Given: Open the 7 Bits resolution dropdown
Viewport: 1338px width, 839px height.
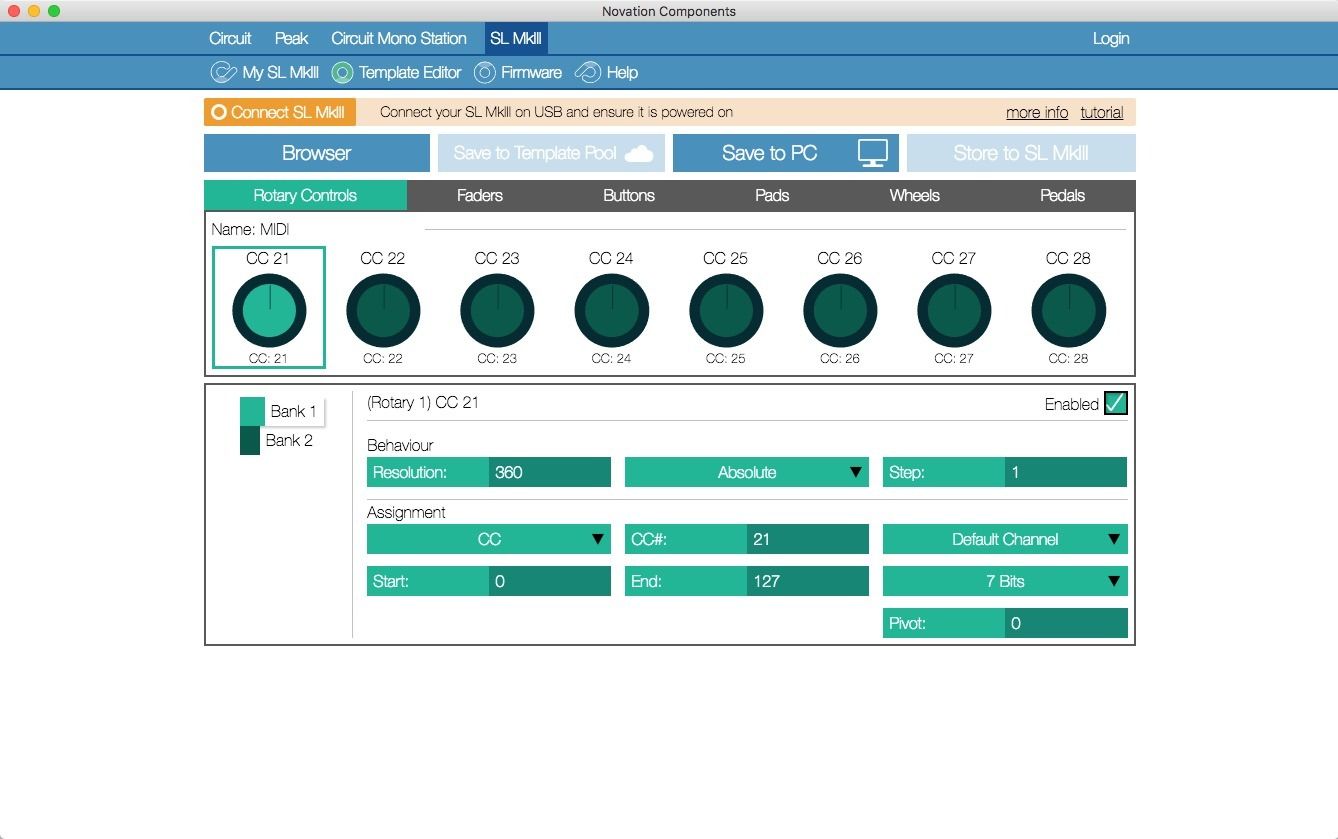Looking at the screenshot, I should [x=1004, y=581].
